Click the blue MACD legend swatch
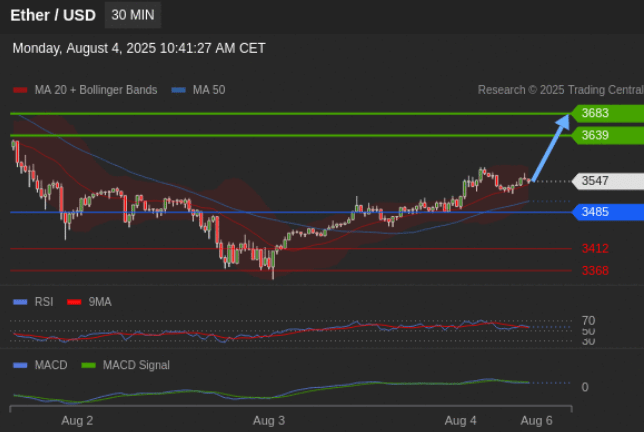Image resolution: width=644 pixels, height=432 pixels. (x=20, y=365)
